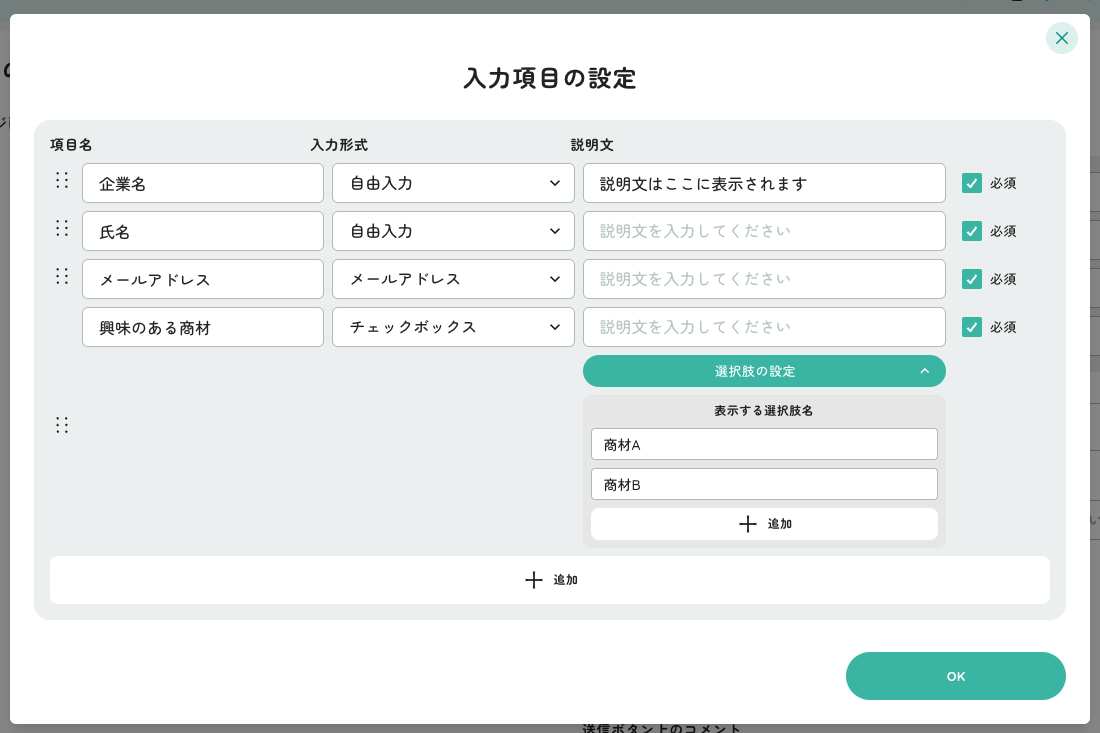Confirm settings with the OK button
1100x733 pixels.
click(x=955, y=676)
